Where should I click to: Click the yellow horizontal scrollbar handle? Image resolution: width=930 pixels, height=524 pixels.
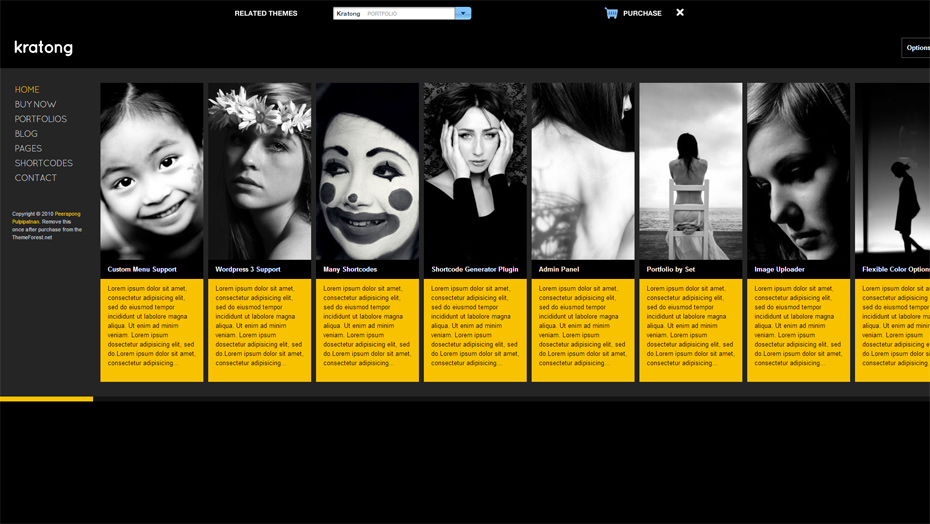[x=46, y=399]
